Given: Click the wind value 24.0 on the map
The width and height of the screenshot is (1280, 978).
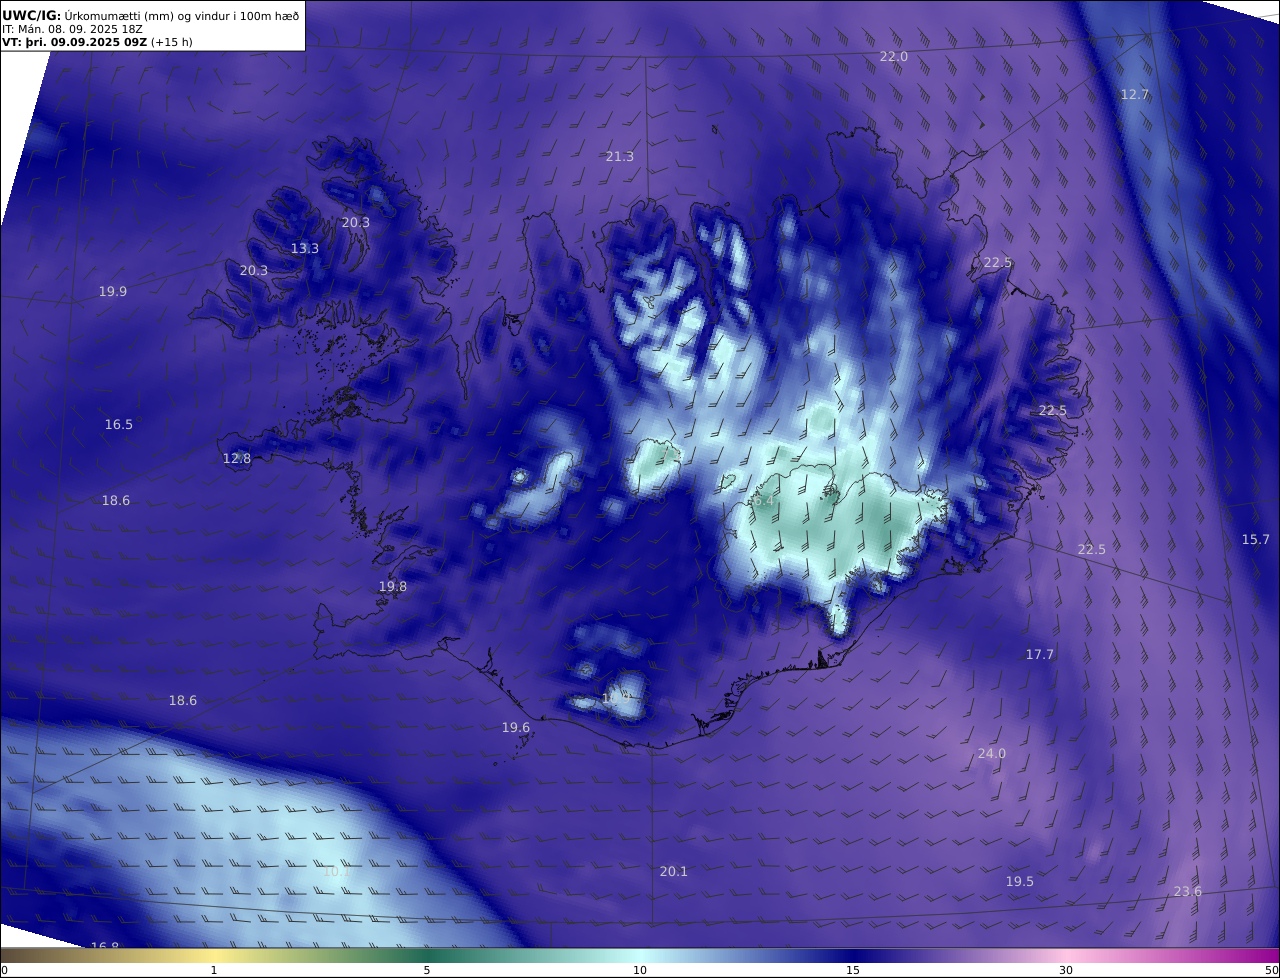Looking at the screenshot, I should pyautogui.click(x=992, y=754).
